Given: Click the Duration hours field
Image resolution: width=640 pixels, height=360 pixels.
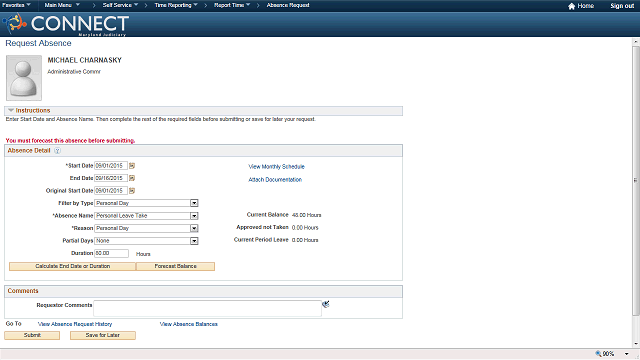Looking at the screenshot, I should pos(111,253).
